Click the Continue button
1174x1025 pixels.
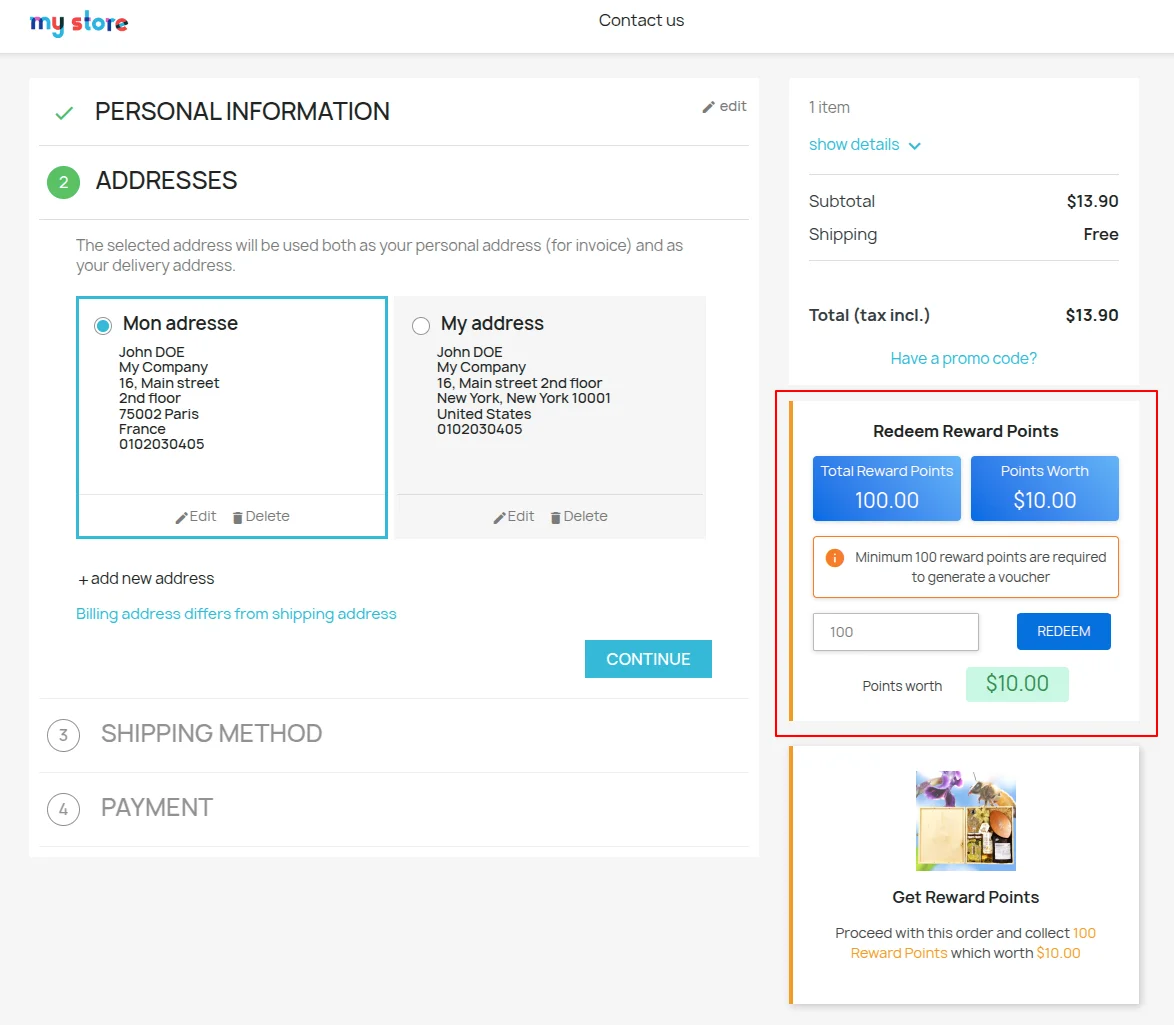click(x=647, y=658)
